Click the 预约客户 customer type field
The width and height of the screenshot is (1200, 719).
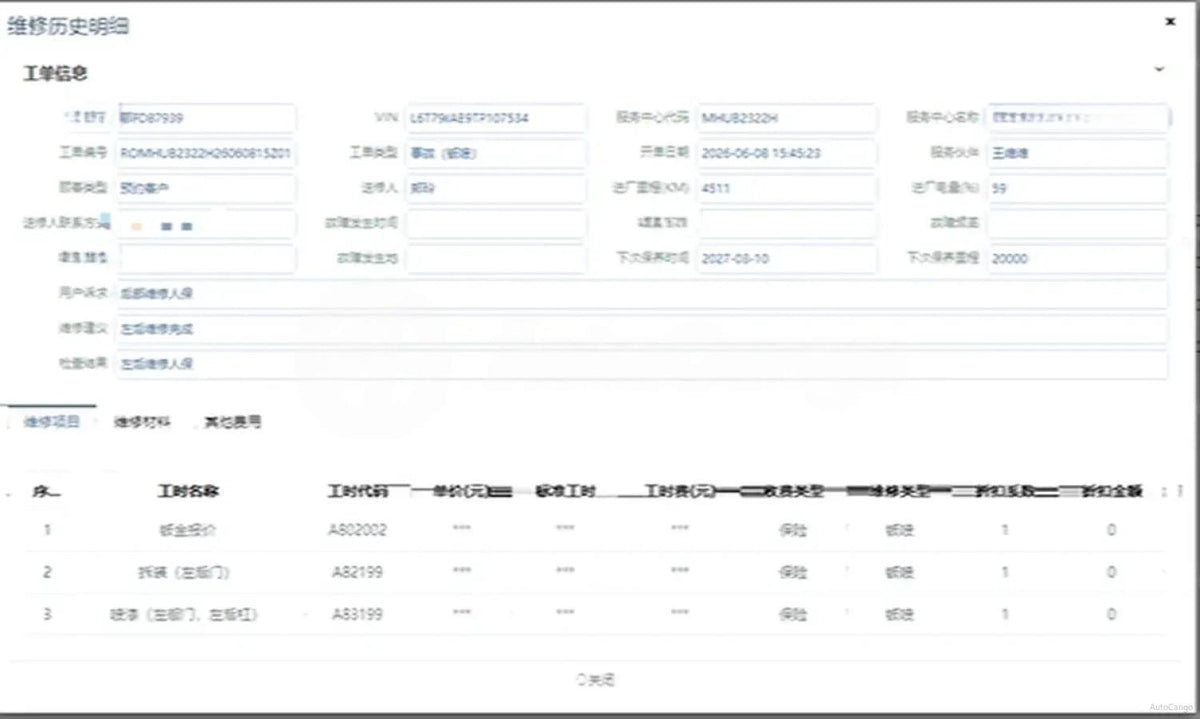tap(206, 188)
